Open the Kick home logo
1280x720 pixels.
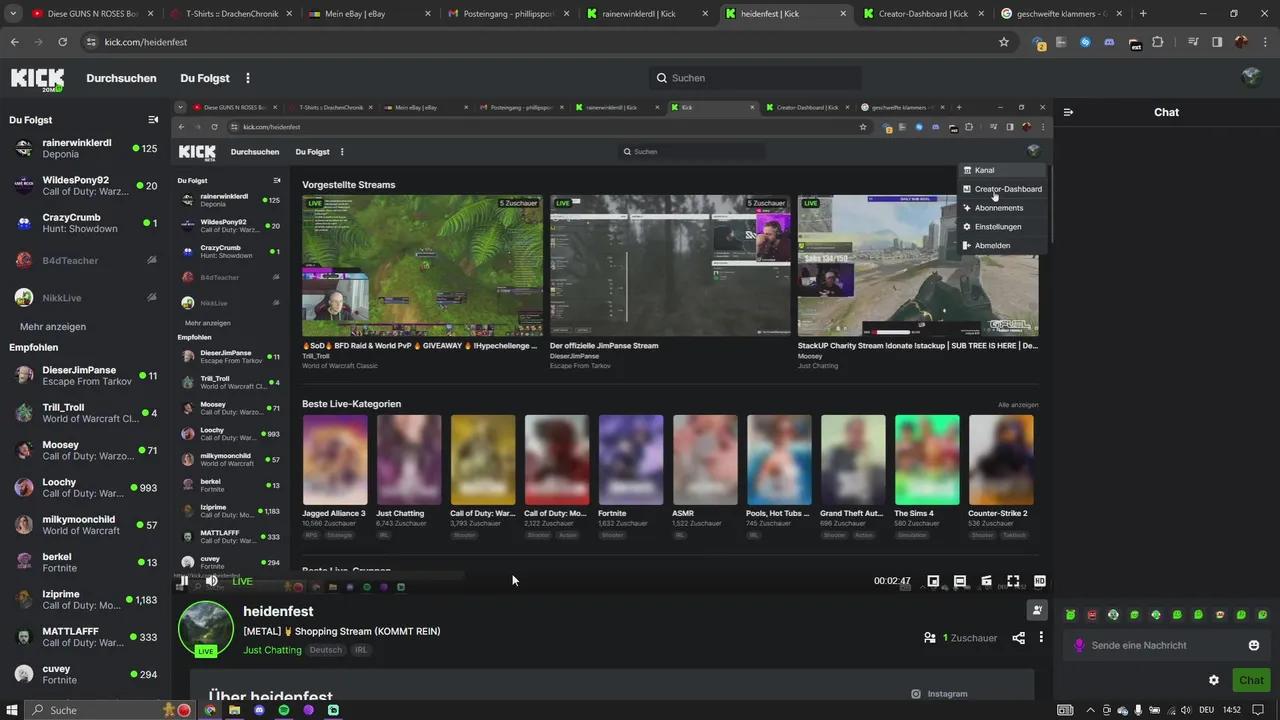click(37, 79)
